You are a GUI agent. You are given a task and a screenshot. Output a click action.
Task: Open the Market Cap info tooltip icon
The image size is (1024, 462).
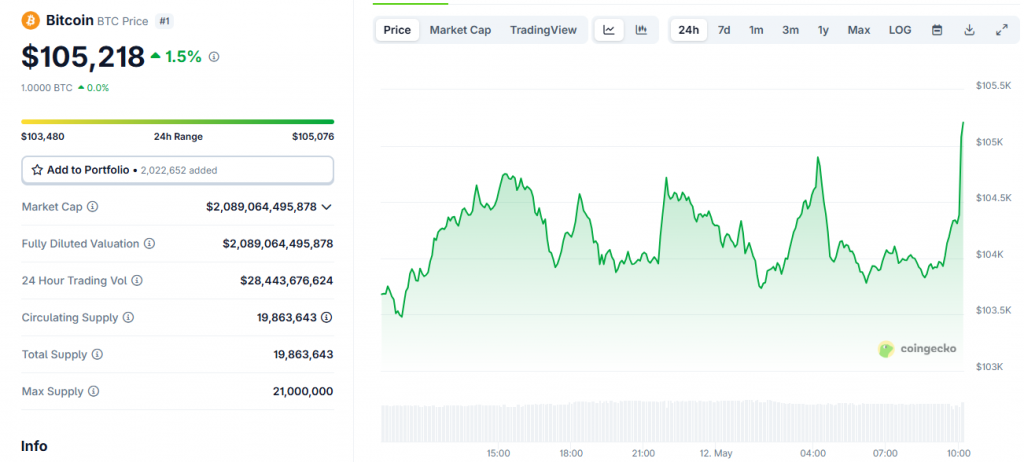(x=93, y=206)
